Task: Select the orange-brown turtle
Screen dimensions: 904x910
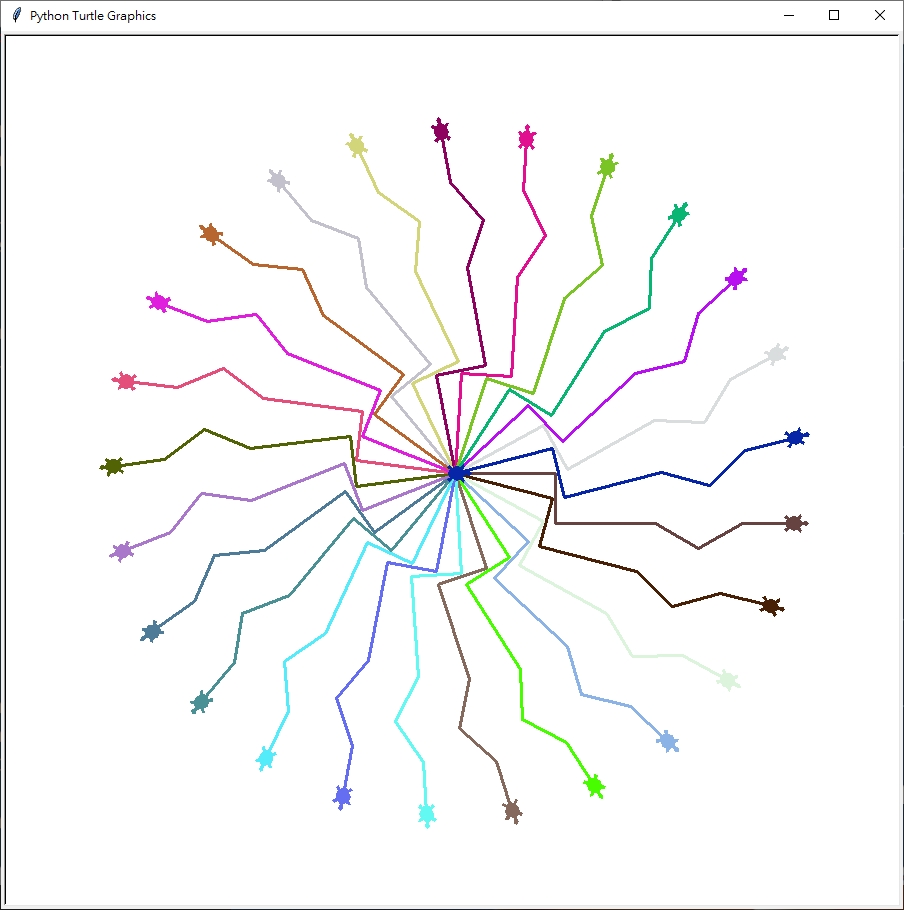Action: 210,234
